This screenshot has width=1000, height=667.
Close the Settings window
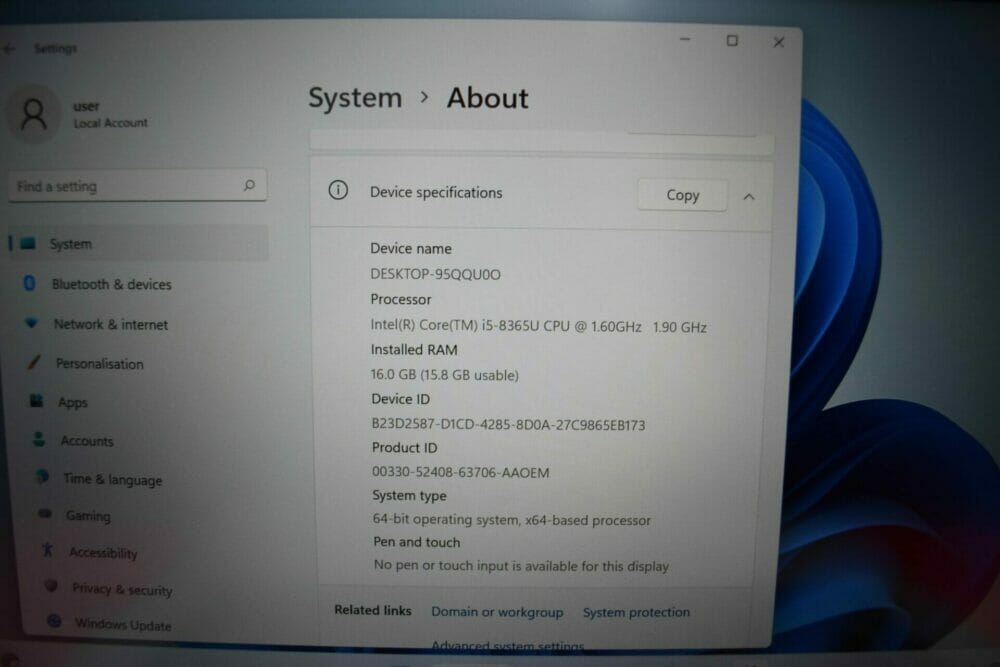(x=779, y=42)
